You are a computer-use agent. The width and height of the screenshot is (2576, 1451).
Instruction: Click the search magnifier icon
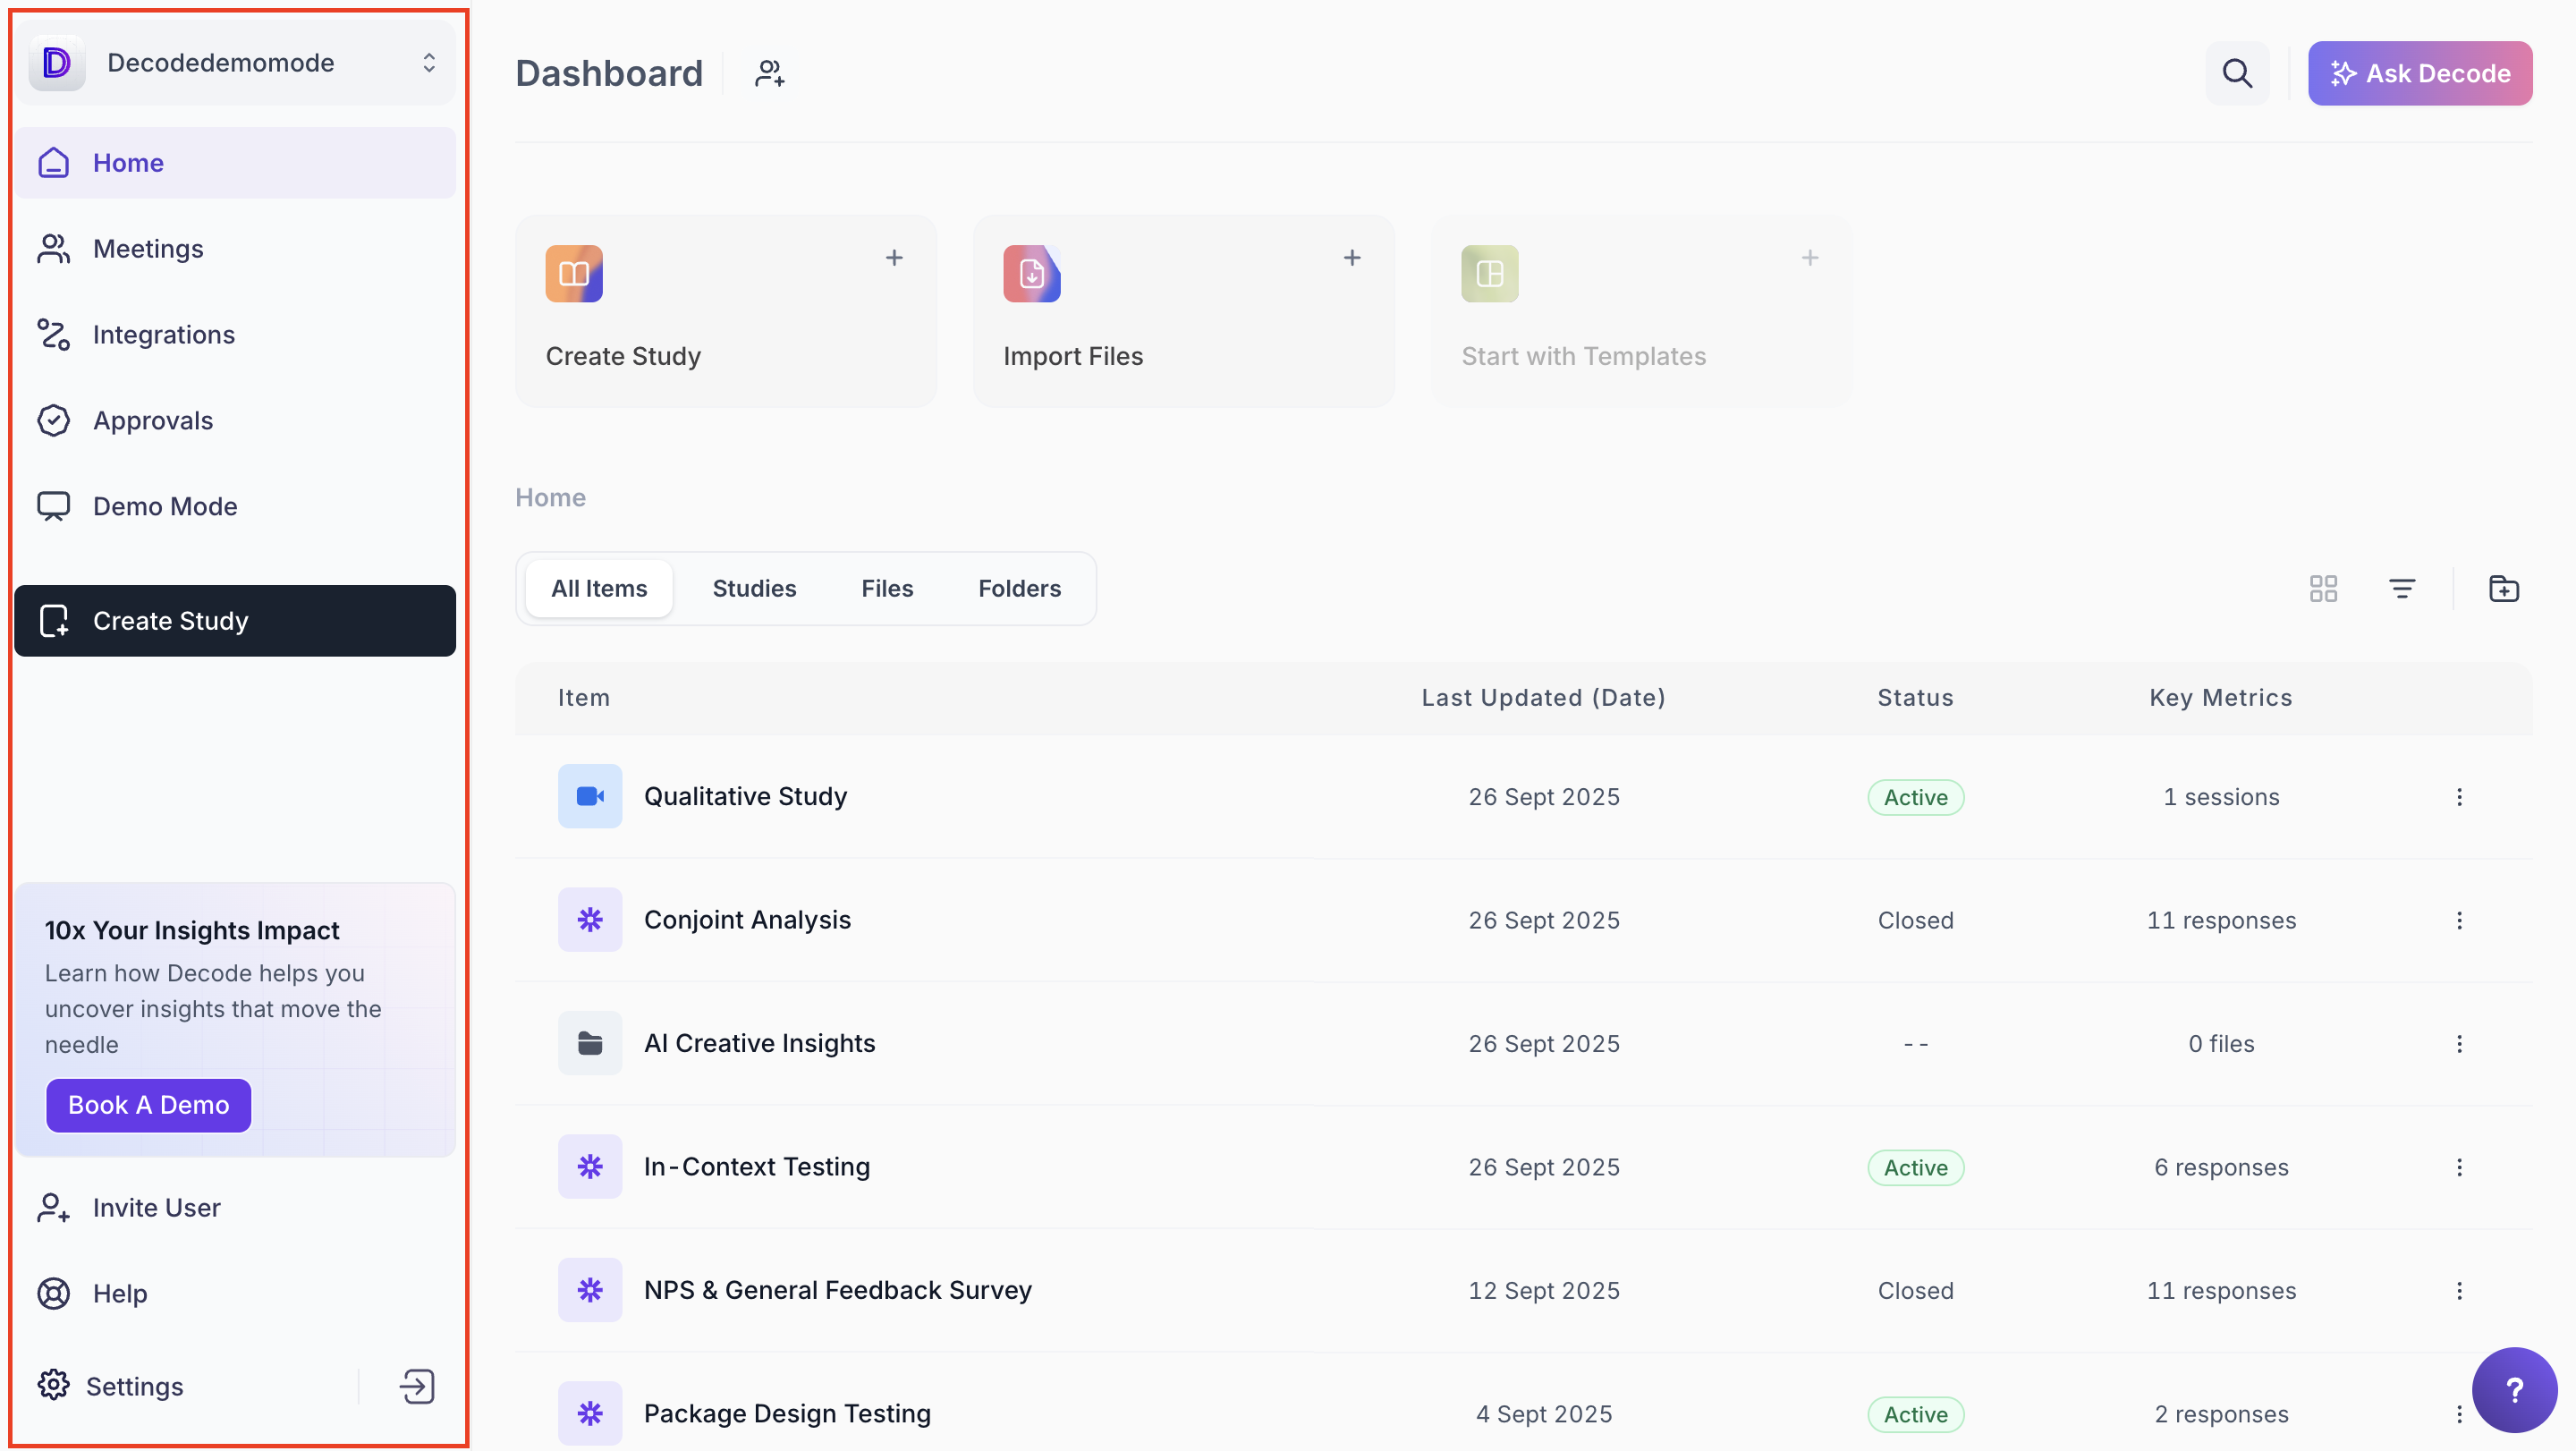[2236, 73]
